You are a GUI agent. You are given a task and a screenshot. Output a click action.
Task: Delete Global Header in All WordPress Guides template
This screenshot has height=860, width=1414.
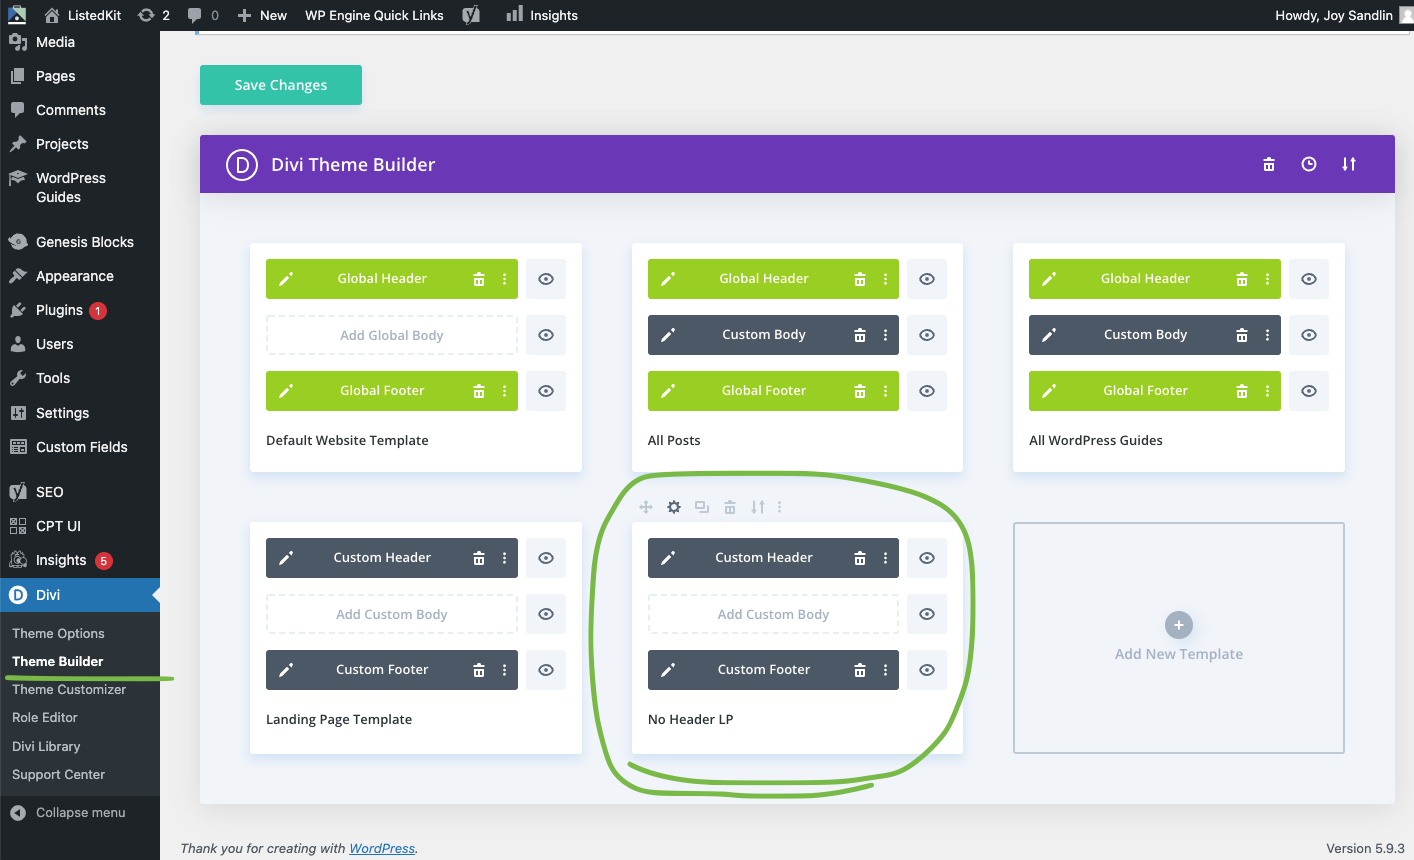(1241, 279)
